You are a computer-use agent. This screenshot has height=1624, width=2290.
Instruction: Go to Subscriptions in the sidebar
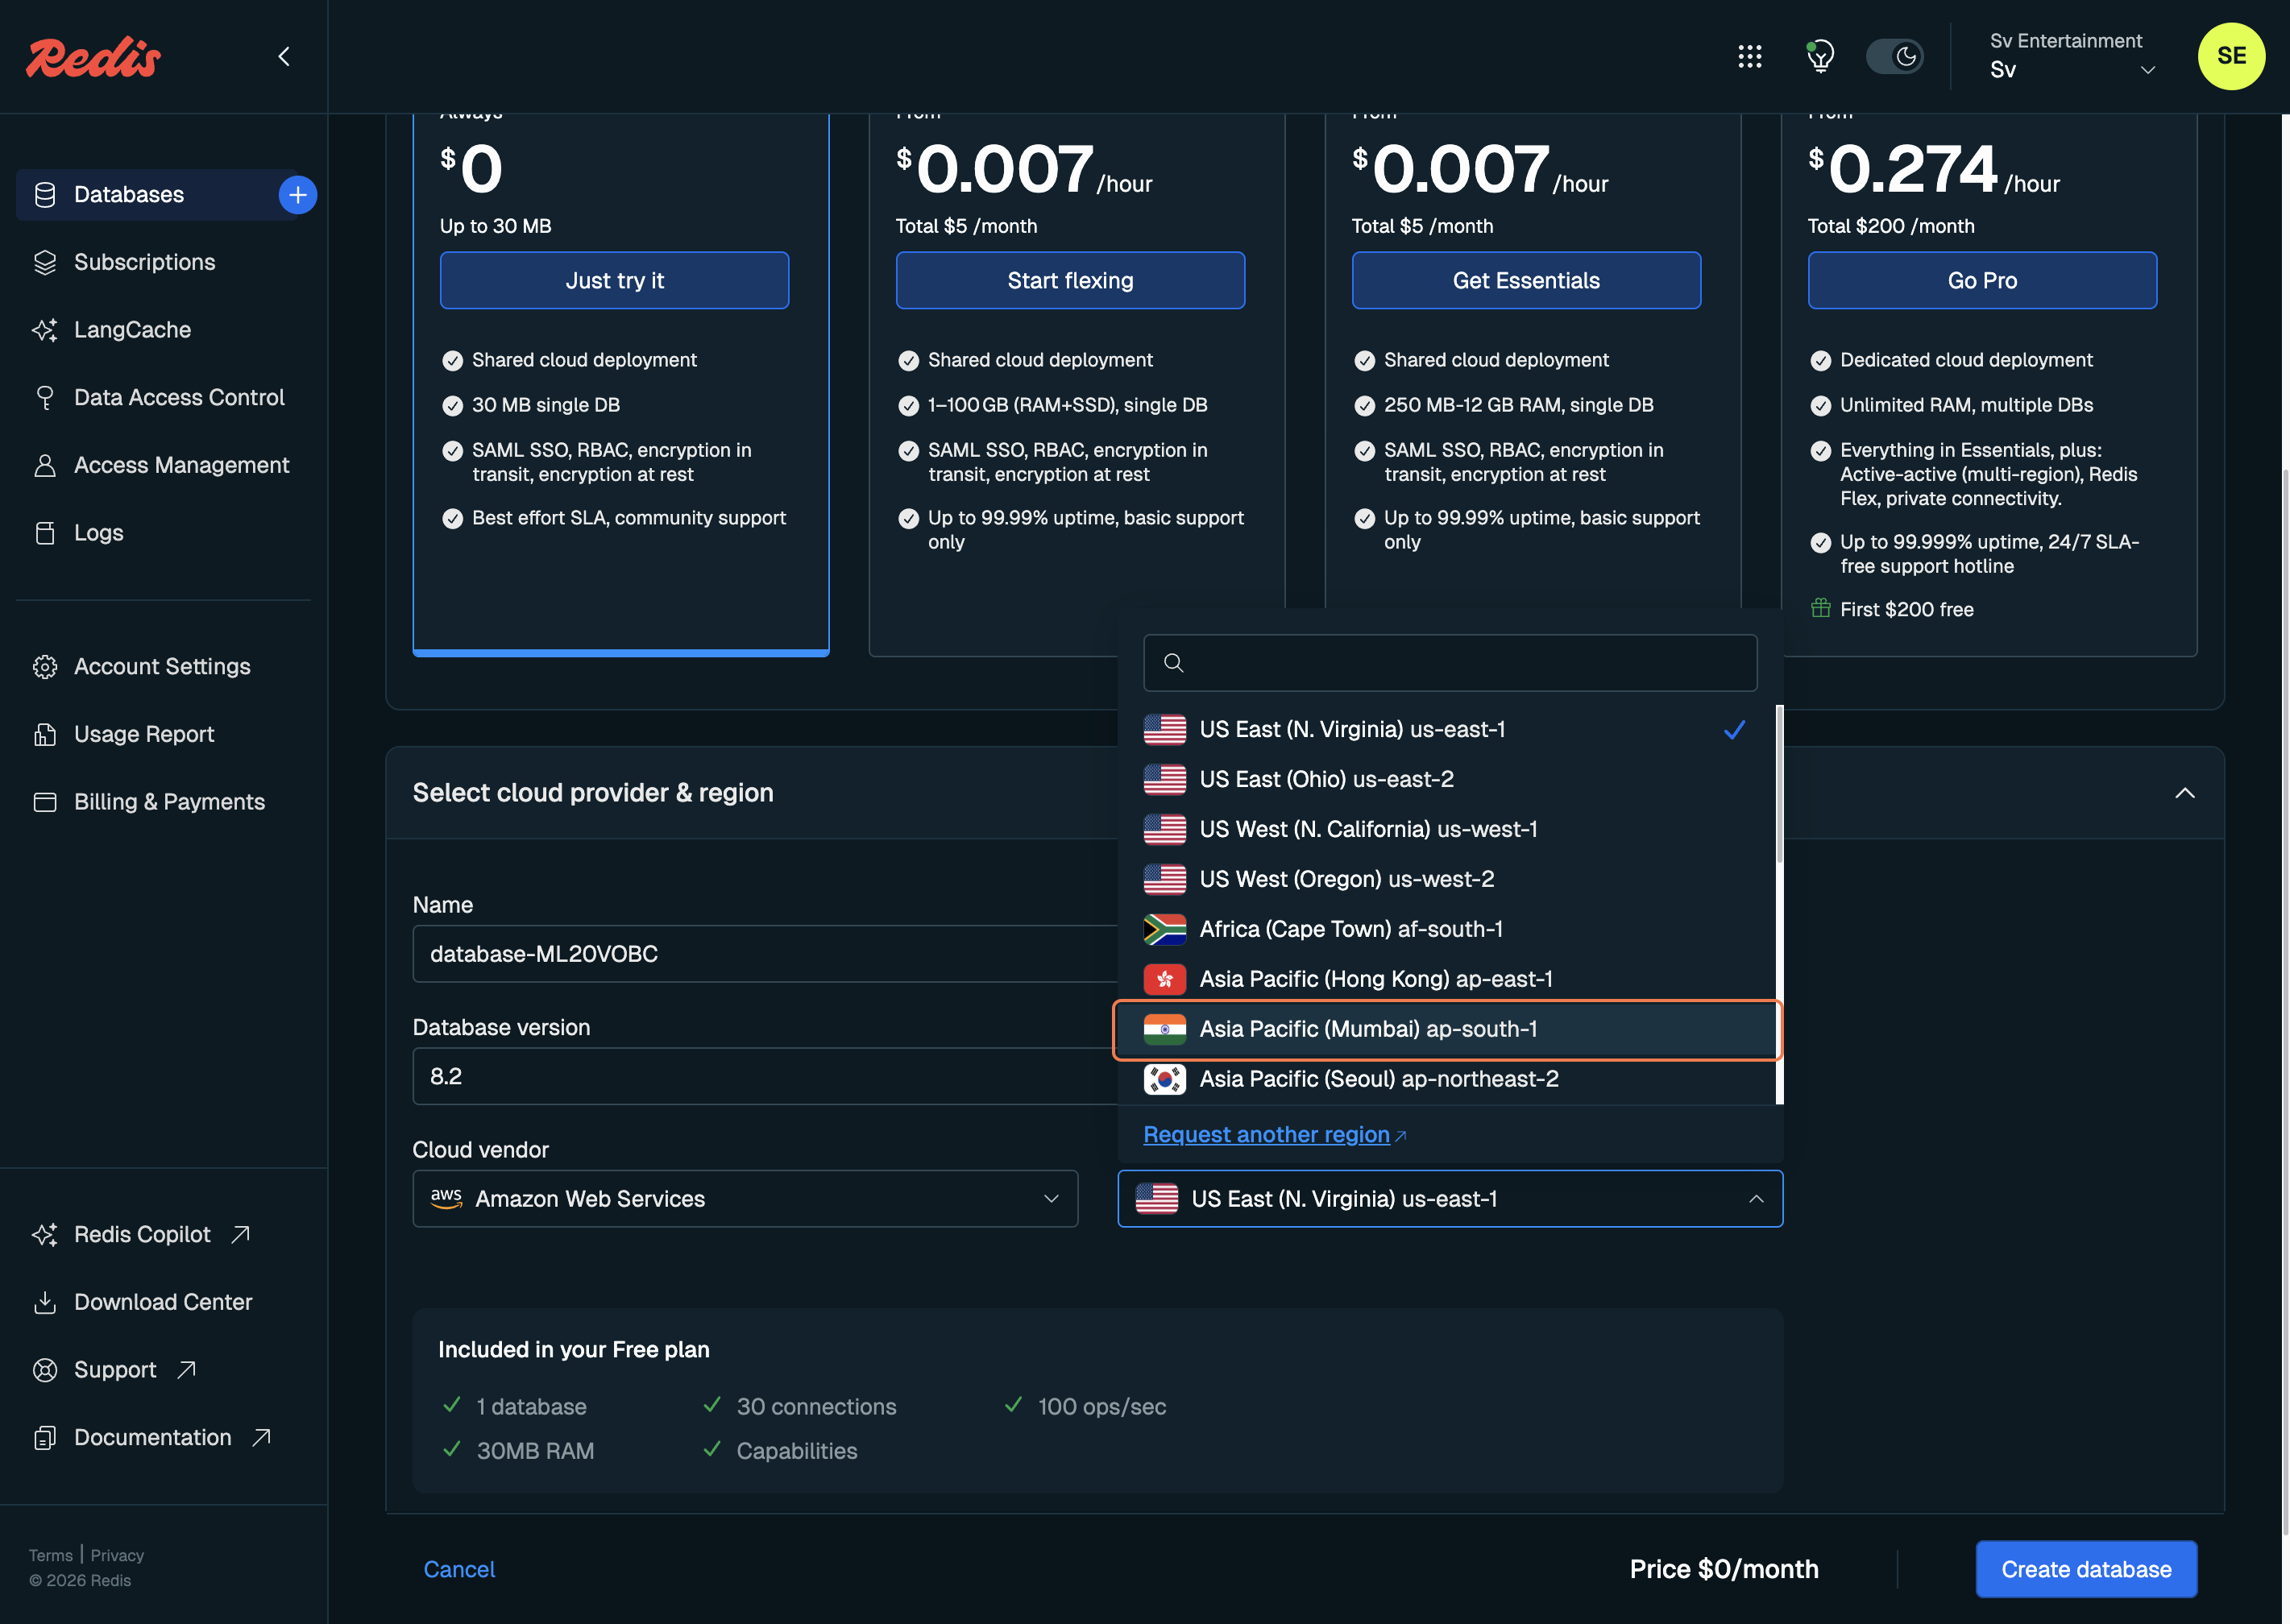tap(144, 262)
